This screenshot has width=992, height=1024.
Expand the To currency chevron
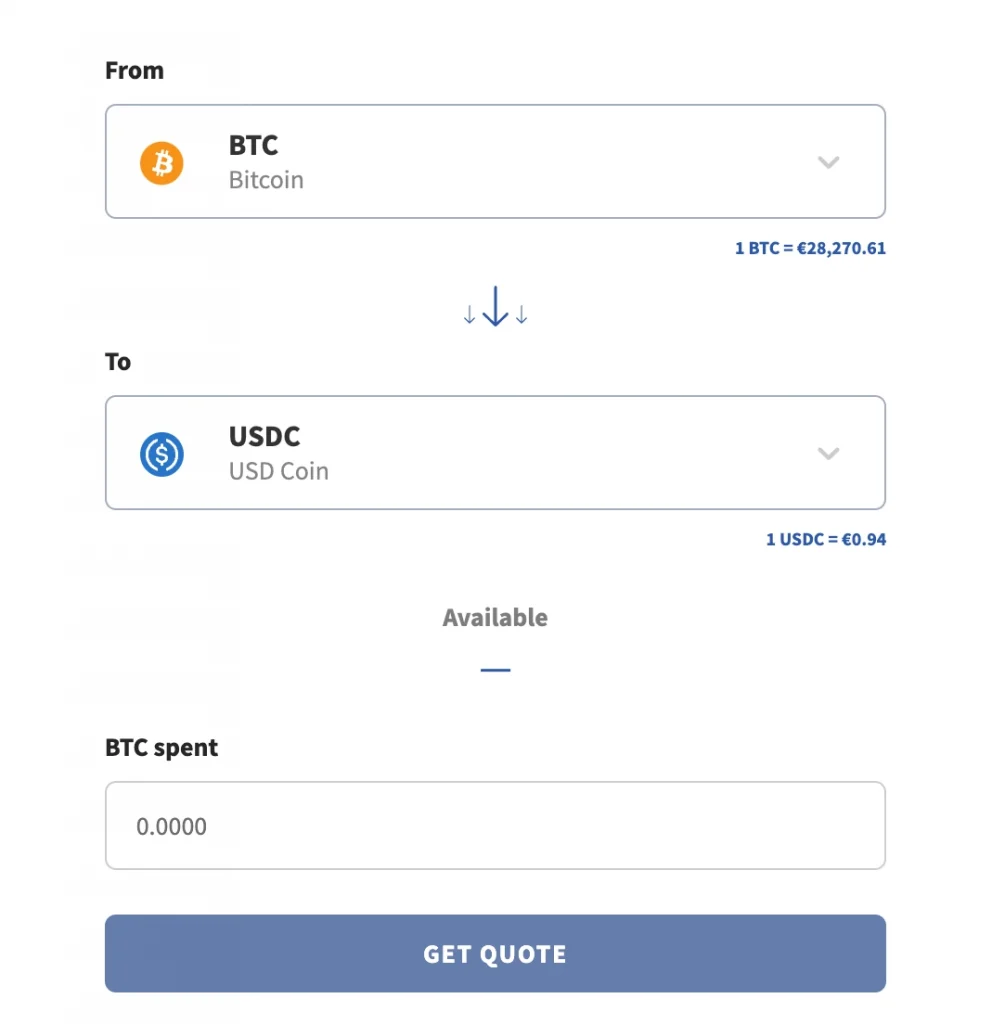click(x=828, y=453)
